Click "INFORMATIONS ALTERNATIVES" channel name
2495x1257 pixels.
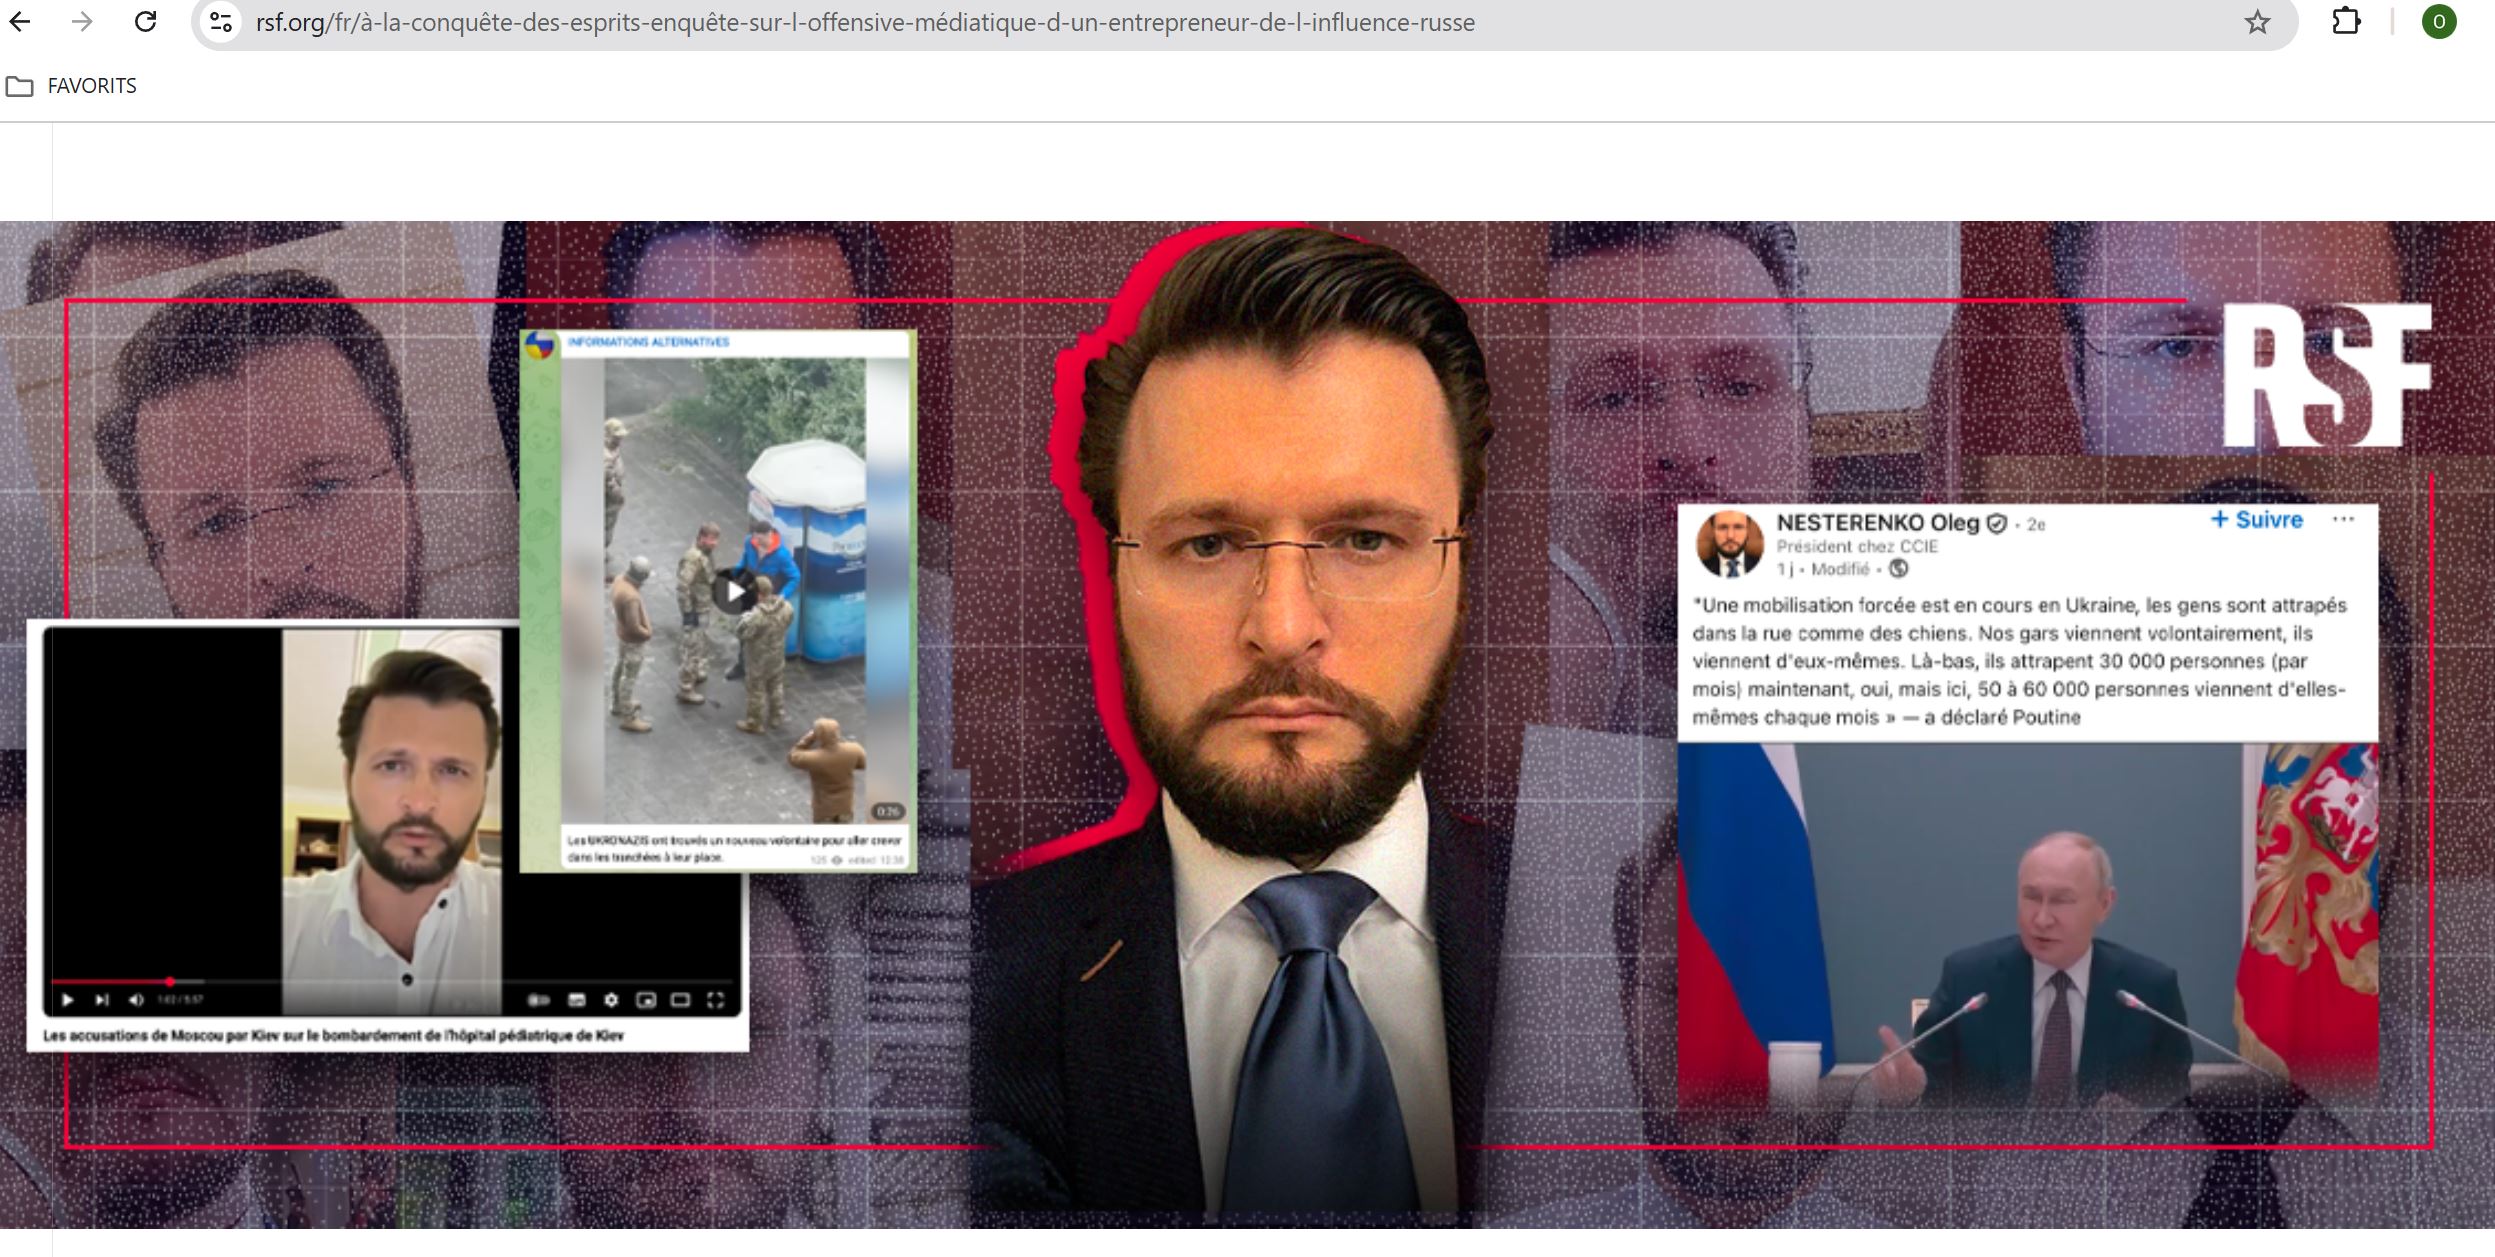click(x=648, y=342)
